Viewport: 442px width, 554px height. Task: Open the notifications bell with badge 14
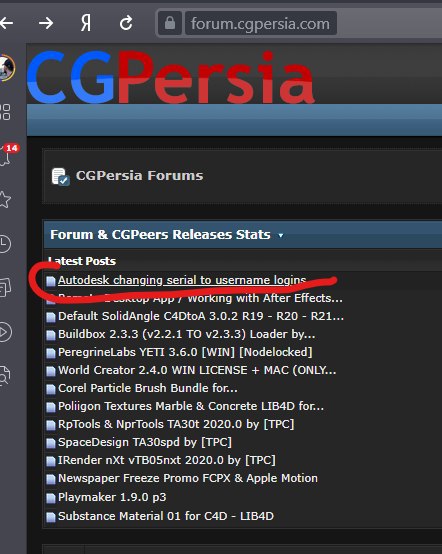tap(8, 154)
